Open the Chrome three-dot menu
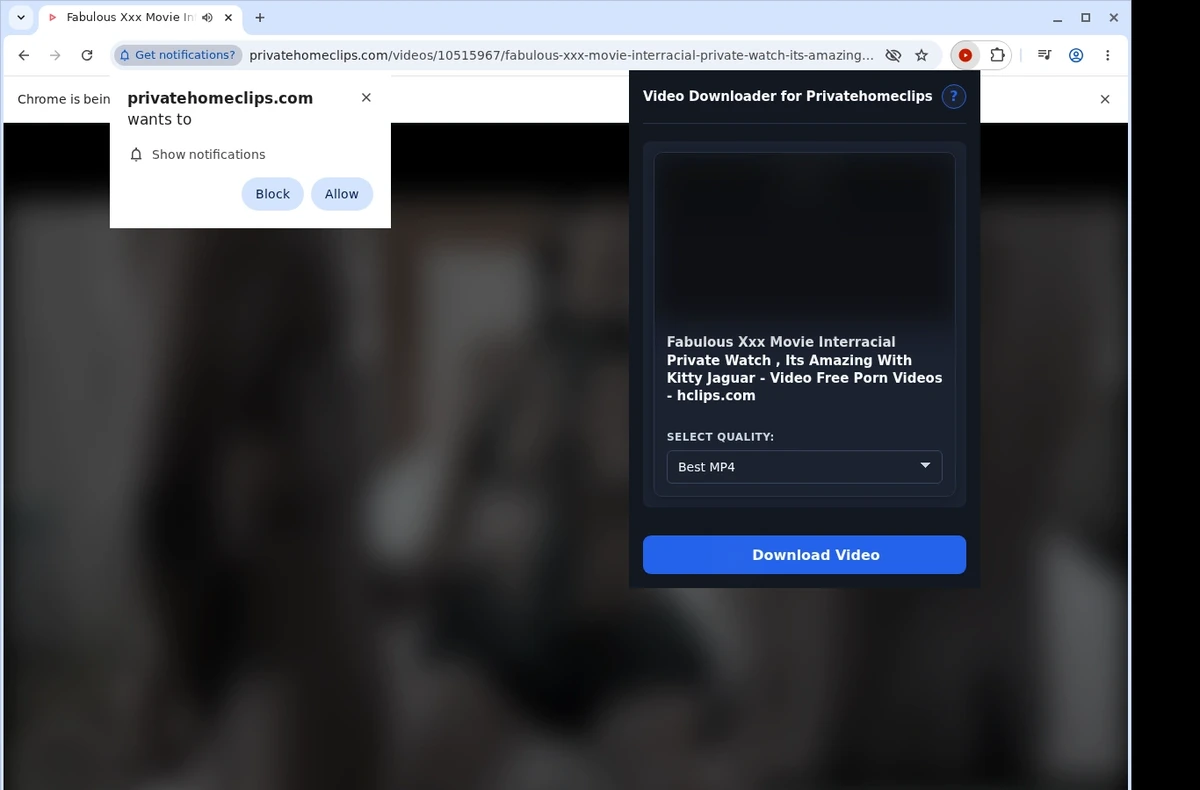The image size is (1200, 790). (1107, 55)
